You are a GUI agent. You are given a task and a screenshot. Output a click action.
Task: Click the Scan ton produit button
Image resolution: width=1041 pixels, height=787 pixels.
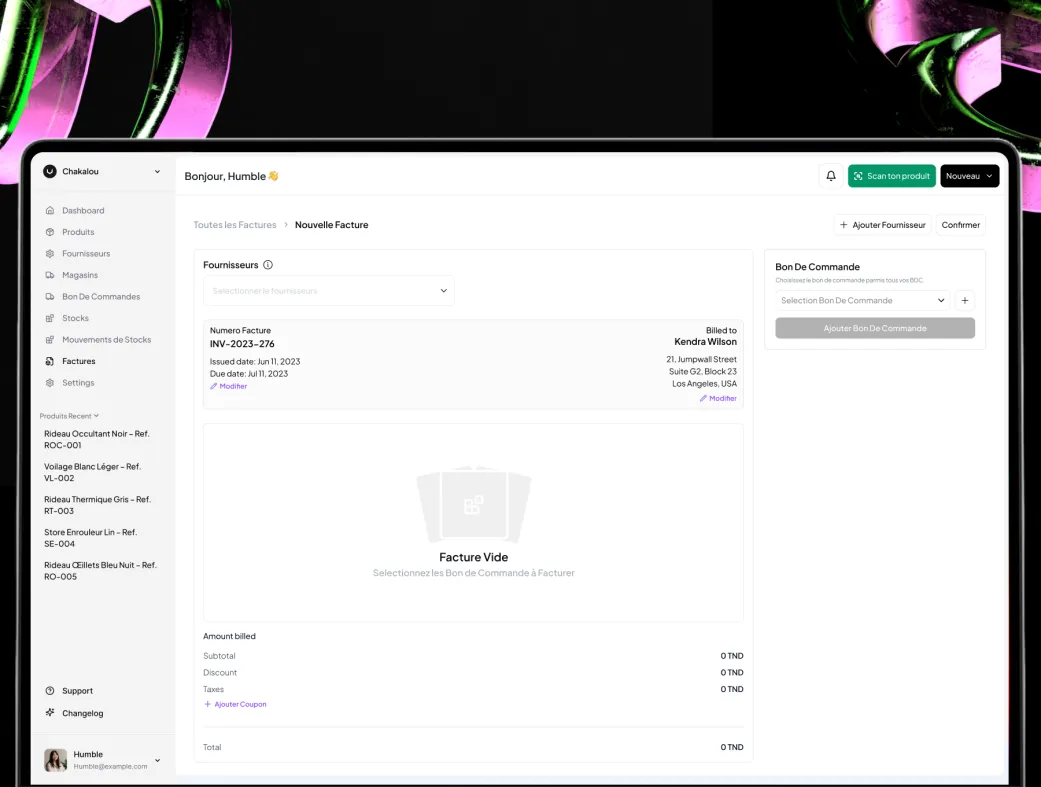pos(891,176)
